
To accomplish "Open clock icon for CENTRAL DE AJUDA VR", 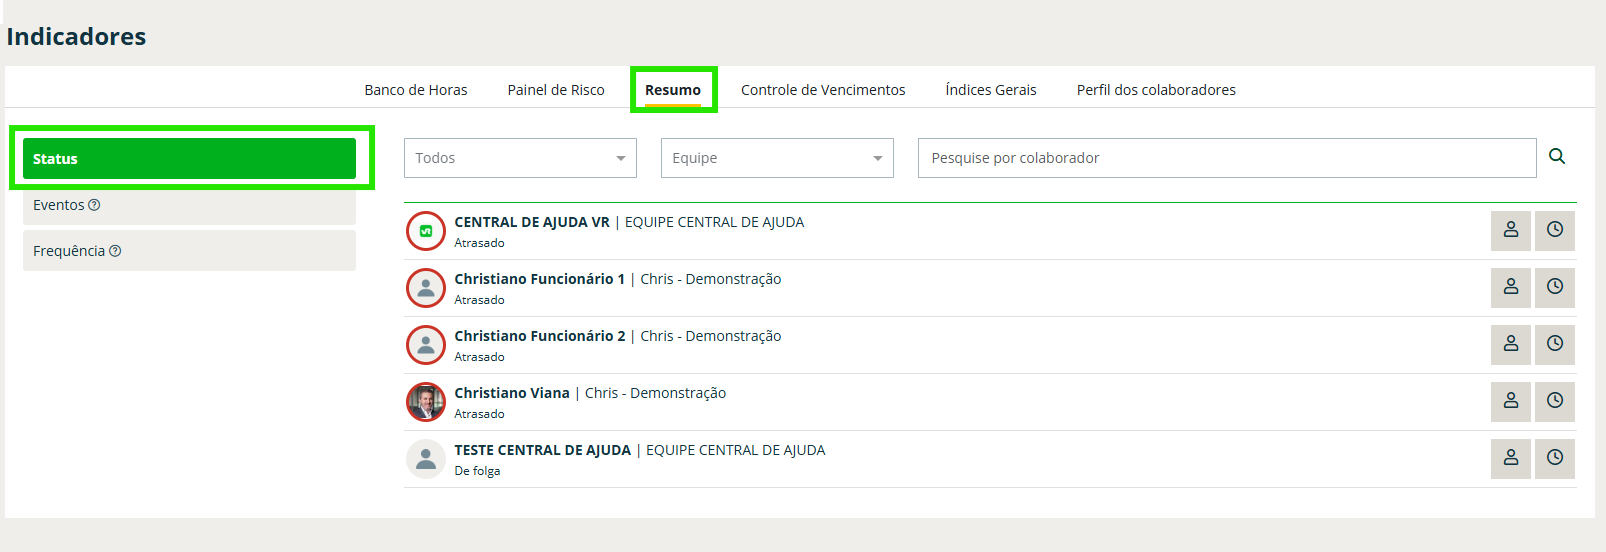I will 1555,230.
